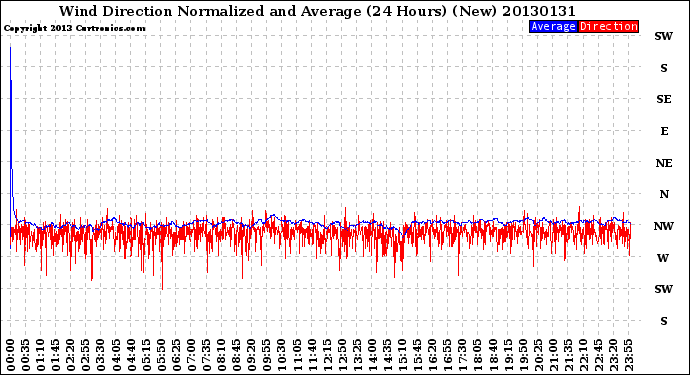Click the 22:10 time axis label
This screenshot has height=375, width=690.
(x=583, y=355)
